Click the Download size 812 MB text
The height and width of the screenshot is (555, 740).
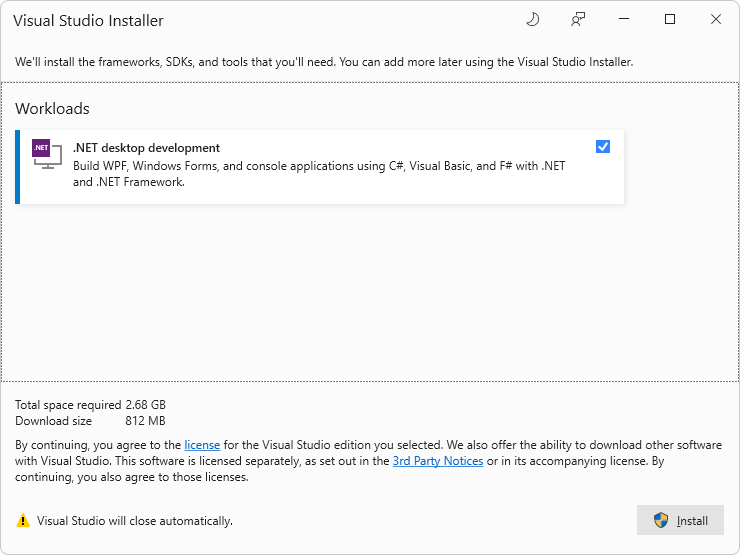(x=145, y=421)
